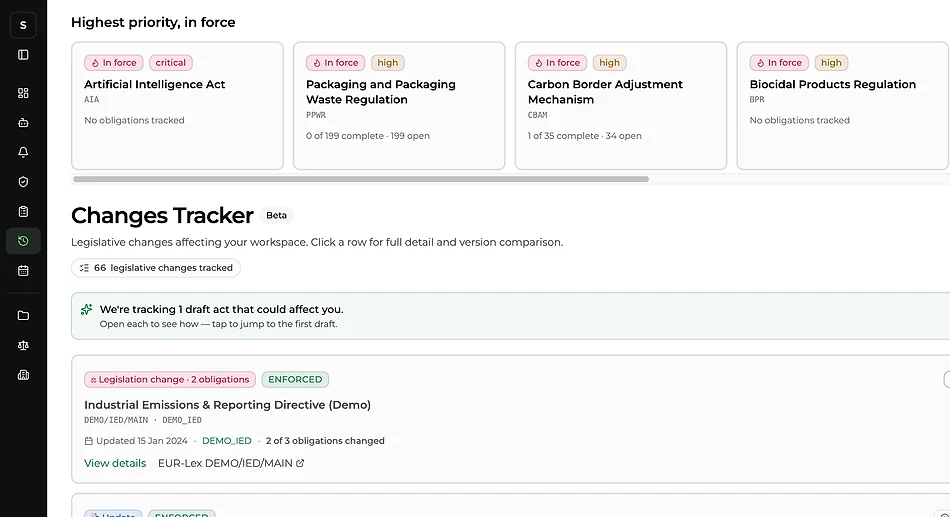Open the Artificial Intelligence Act card
This screenshot has width=950, height=517.
point(178,105)
